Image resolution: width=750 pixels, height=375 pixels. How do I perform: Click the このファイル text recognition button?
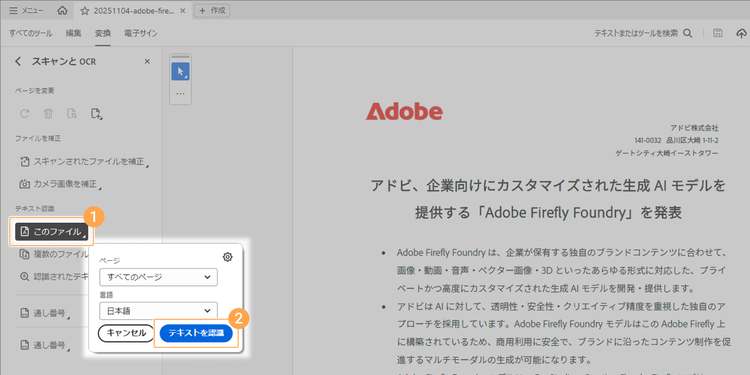[x=52, y=232]
